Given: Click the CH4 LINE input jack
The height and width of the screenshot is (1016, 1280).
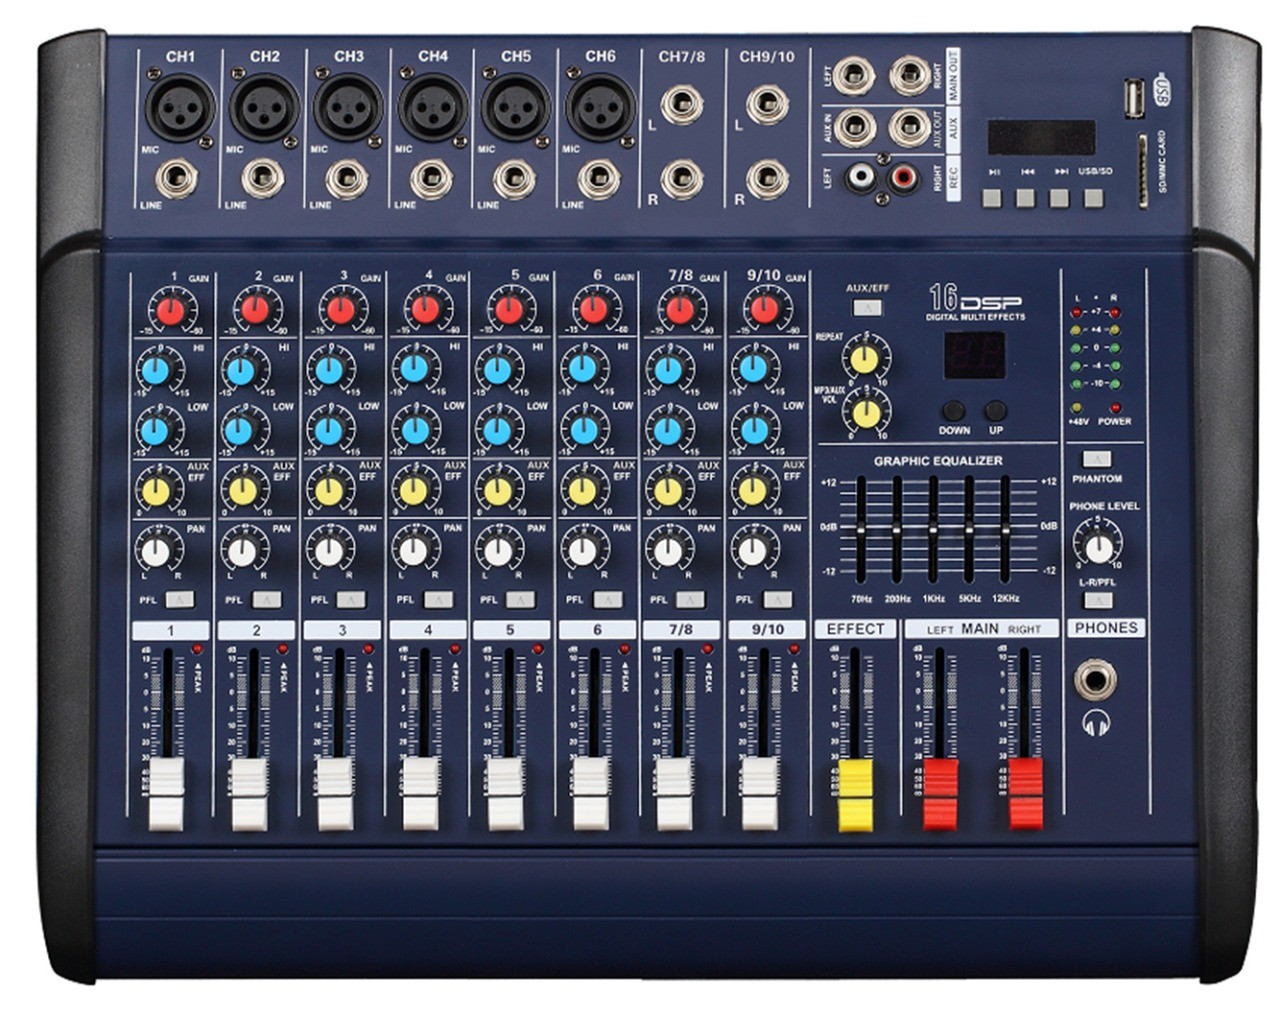Looking at the screenshot, I should click(430, 179).
